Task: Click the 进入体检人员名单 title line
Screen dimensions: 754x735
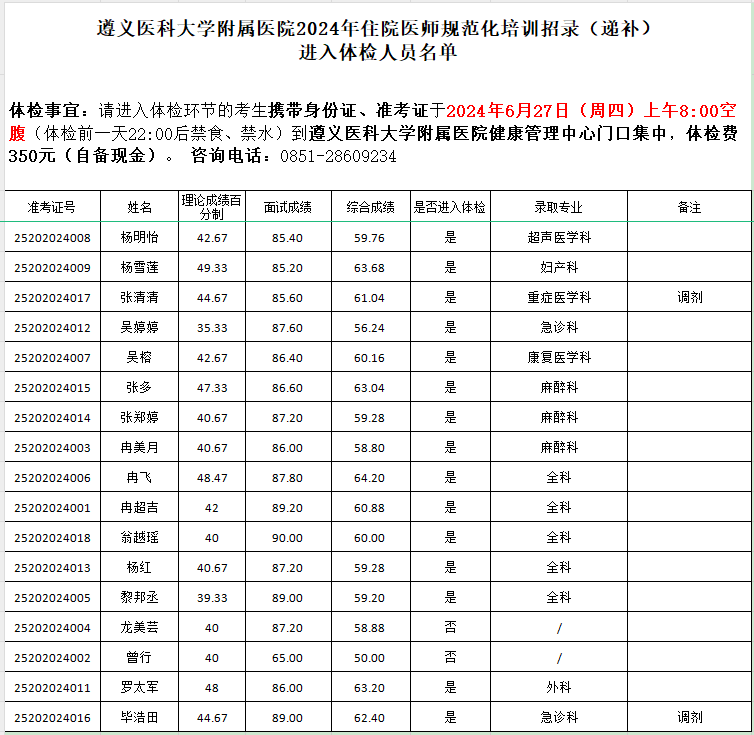Action: 377,52
